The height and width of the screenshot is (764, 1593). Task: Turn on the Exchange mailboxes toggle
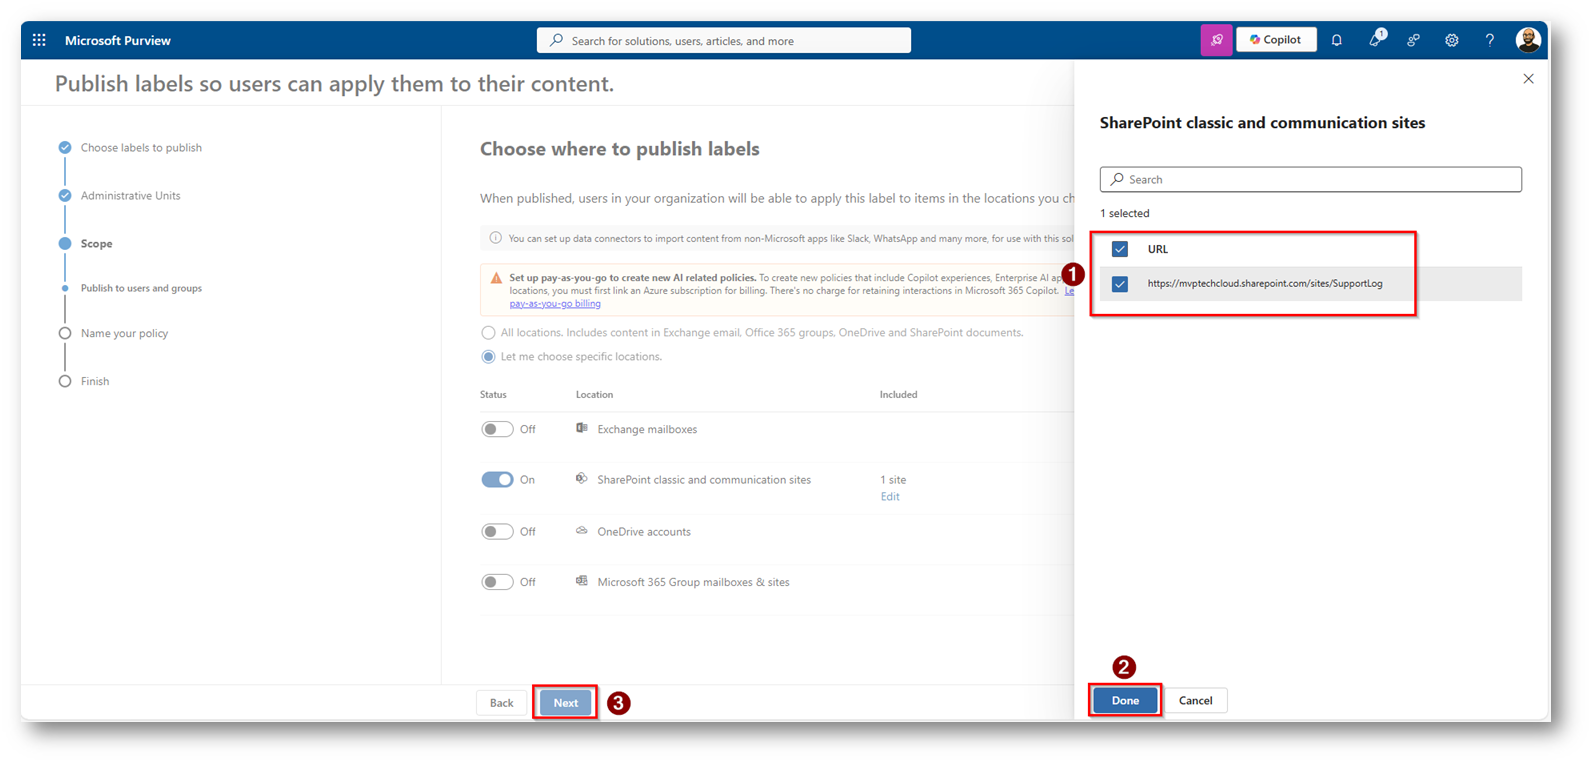497,429
